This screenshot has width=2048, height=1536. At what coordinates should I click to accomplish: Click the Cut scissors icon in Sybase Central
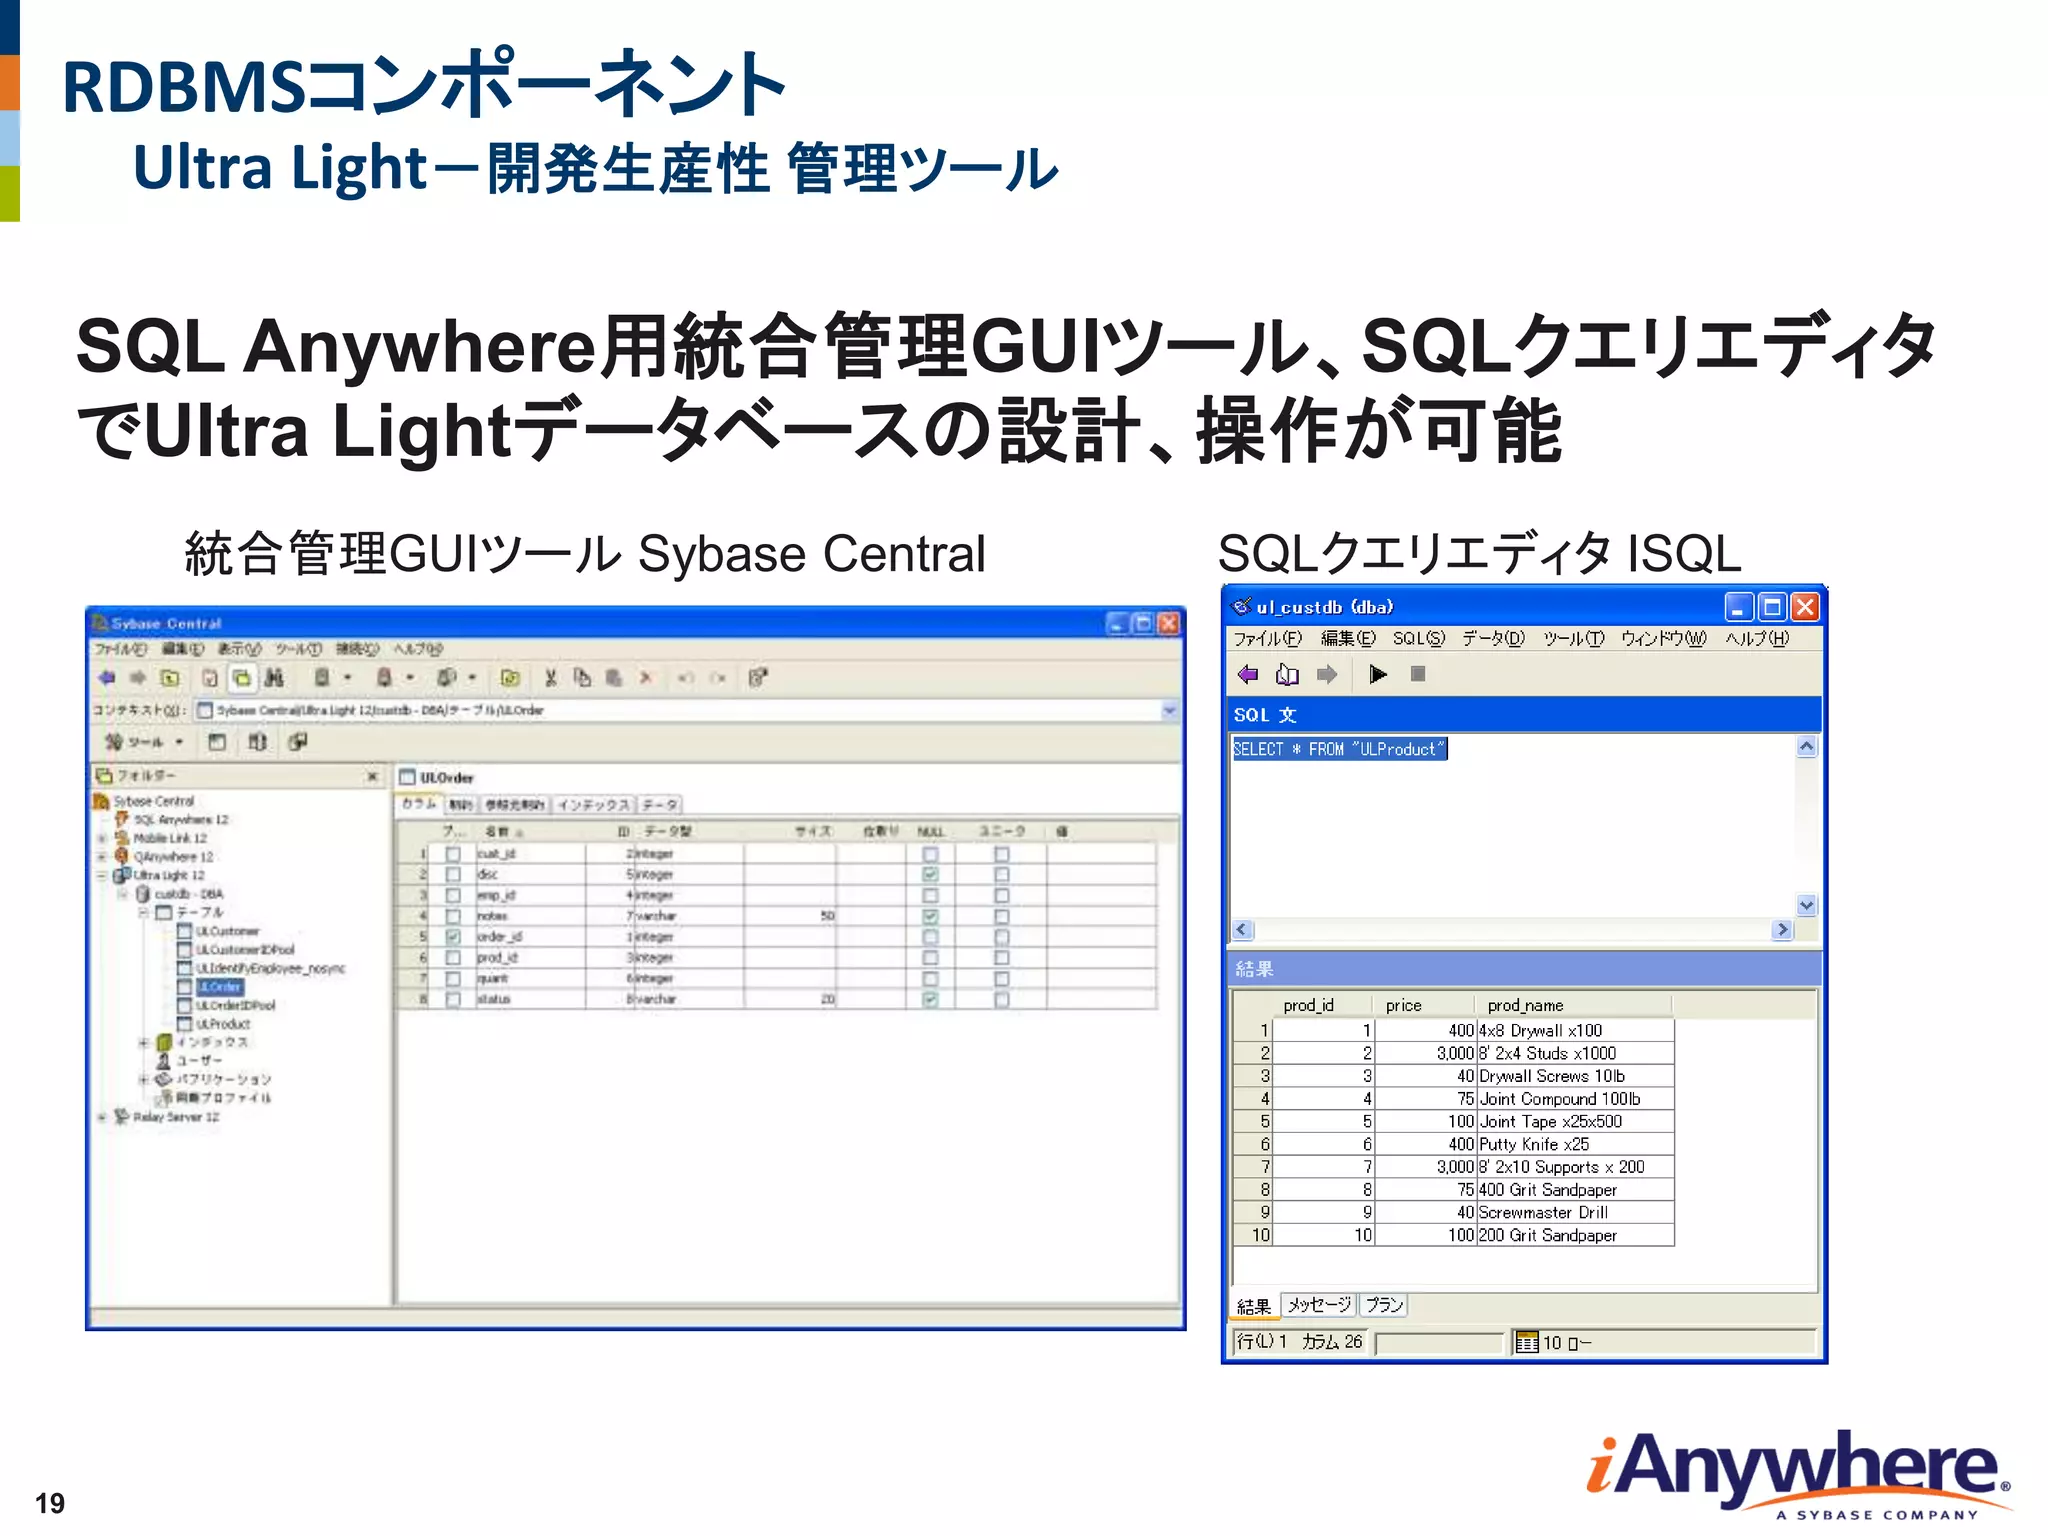[550, 678]
